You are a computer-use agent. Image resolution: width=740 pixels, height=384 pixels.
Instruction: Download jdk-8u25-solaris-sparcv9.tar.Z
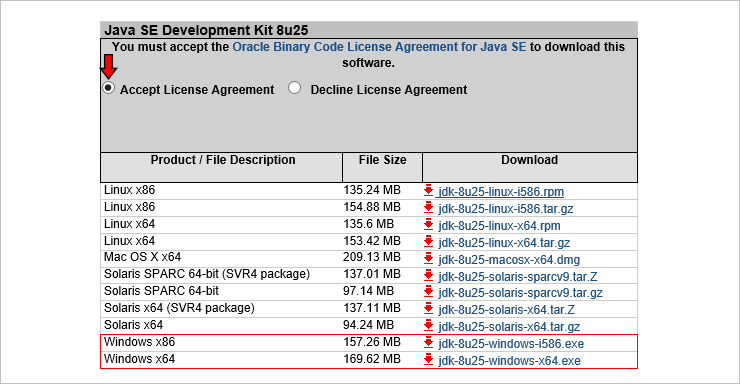[518, 276]
